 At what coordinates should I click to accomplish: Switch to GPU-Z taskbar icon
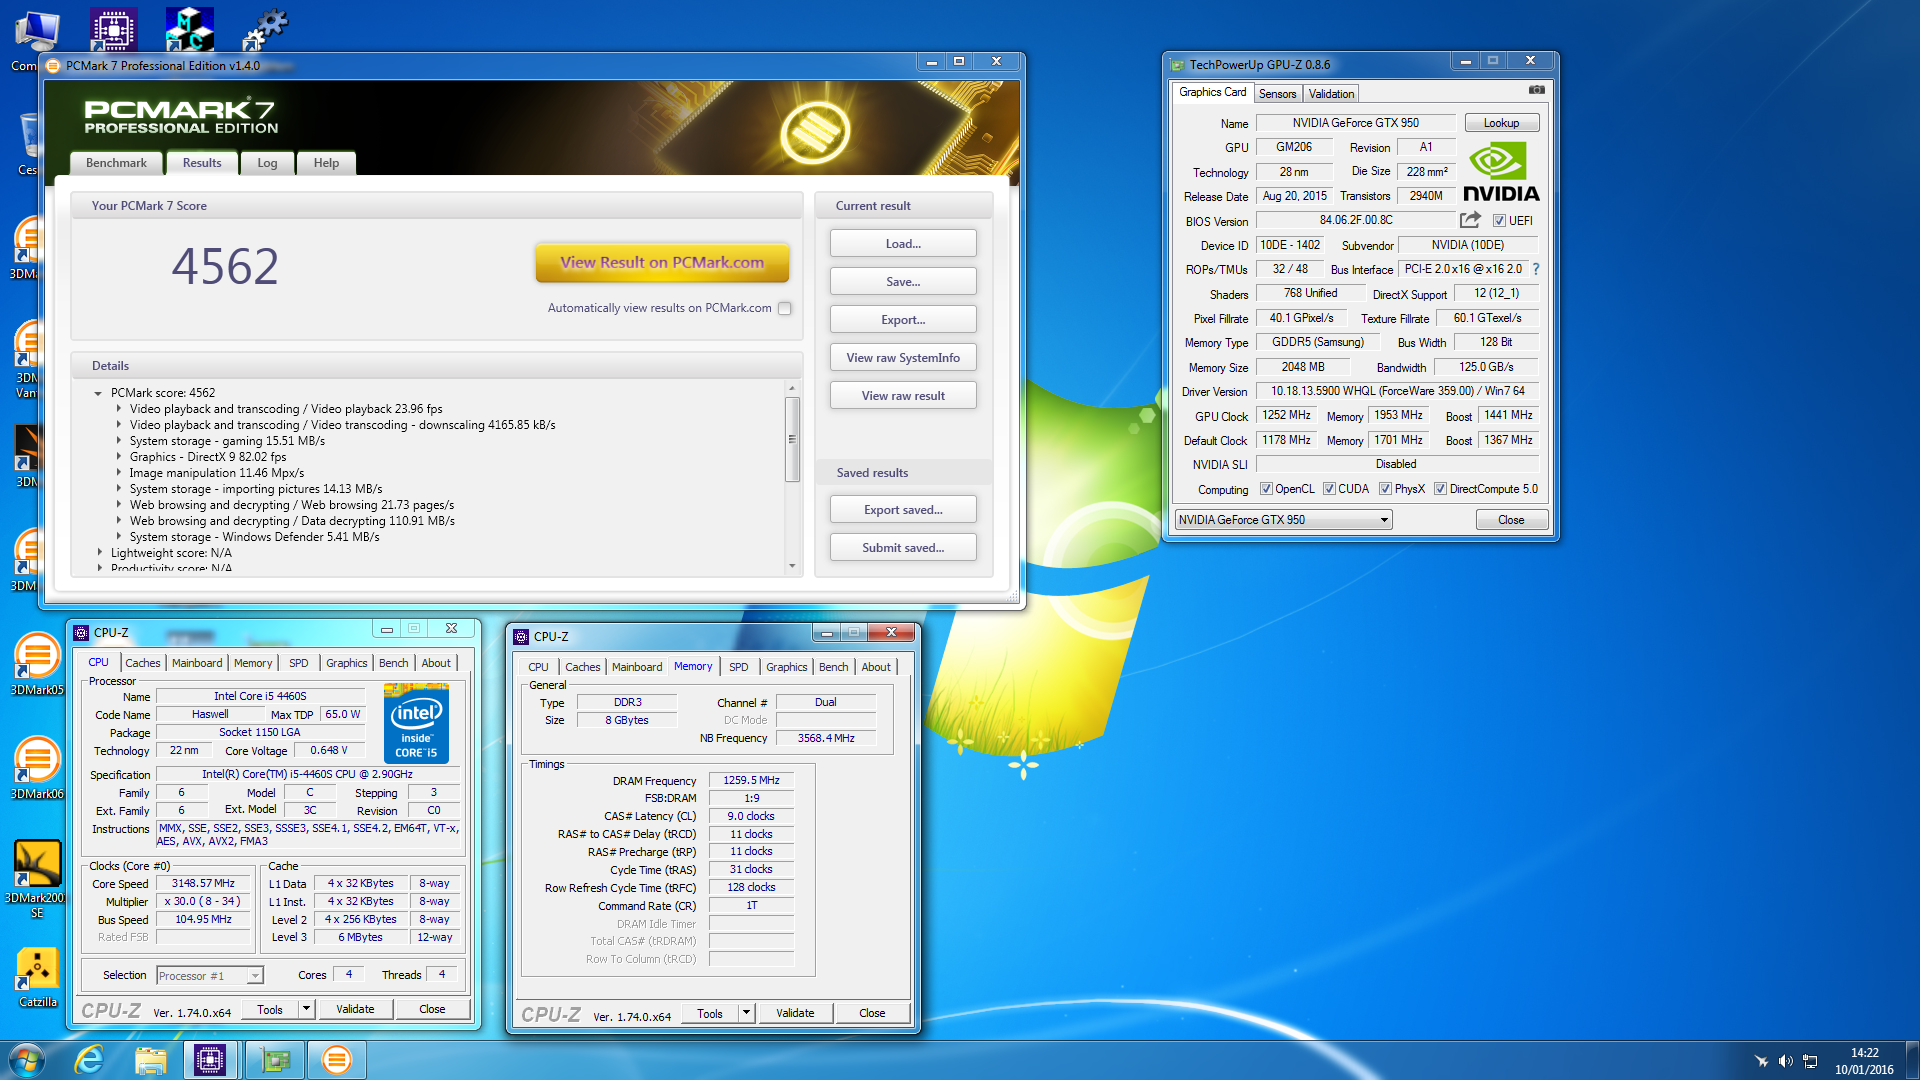point(275,1060)
